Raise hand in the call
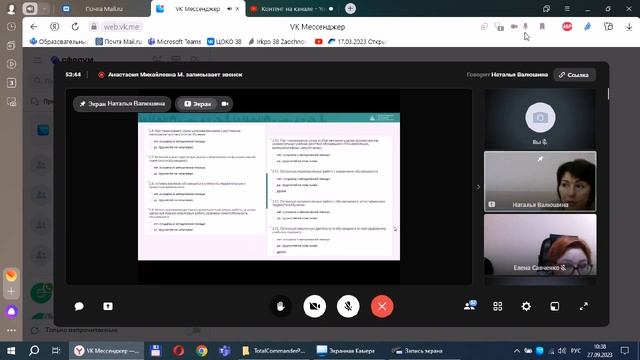The width and height of the screenshot is (640, 360). click(x=280, y=306)
